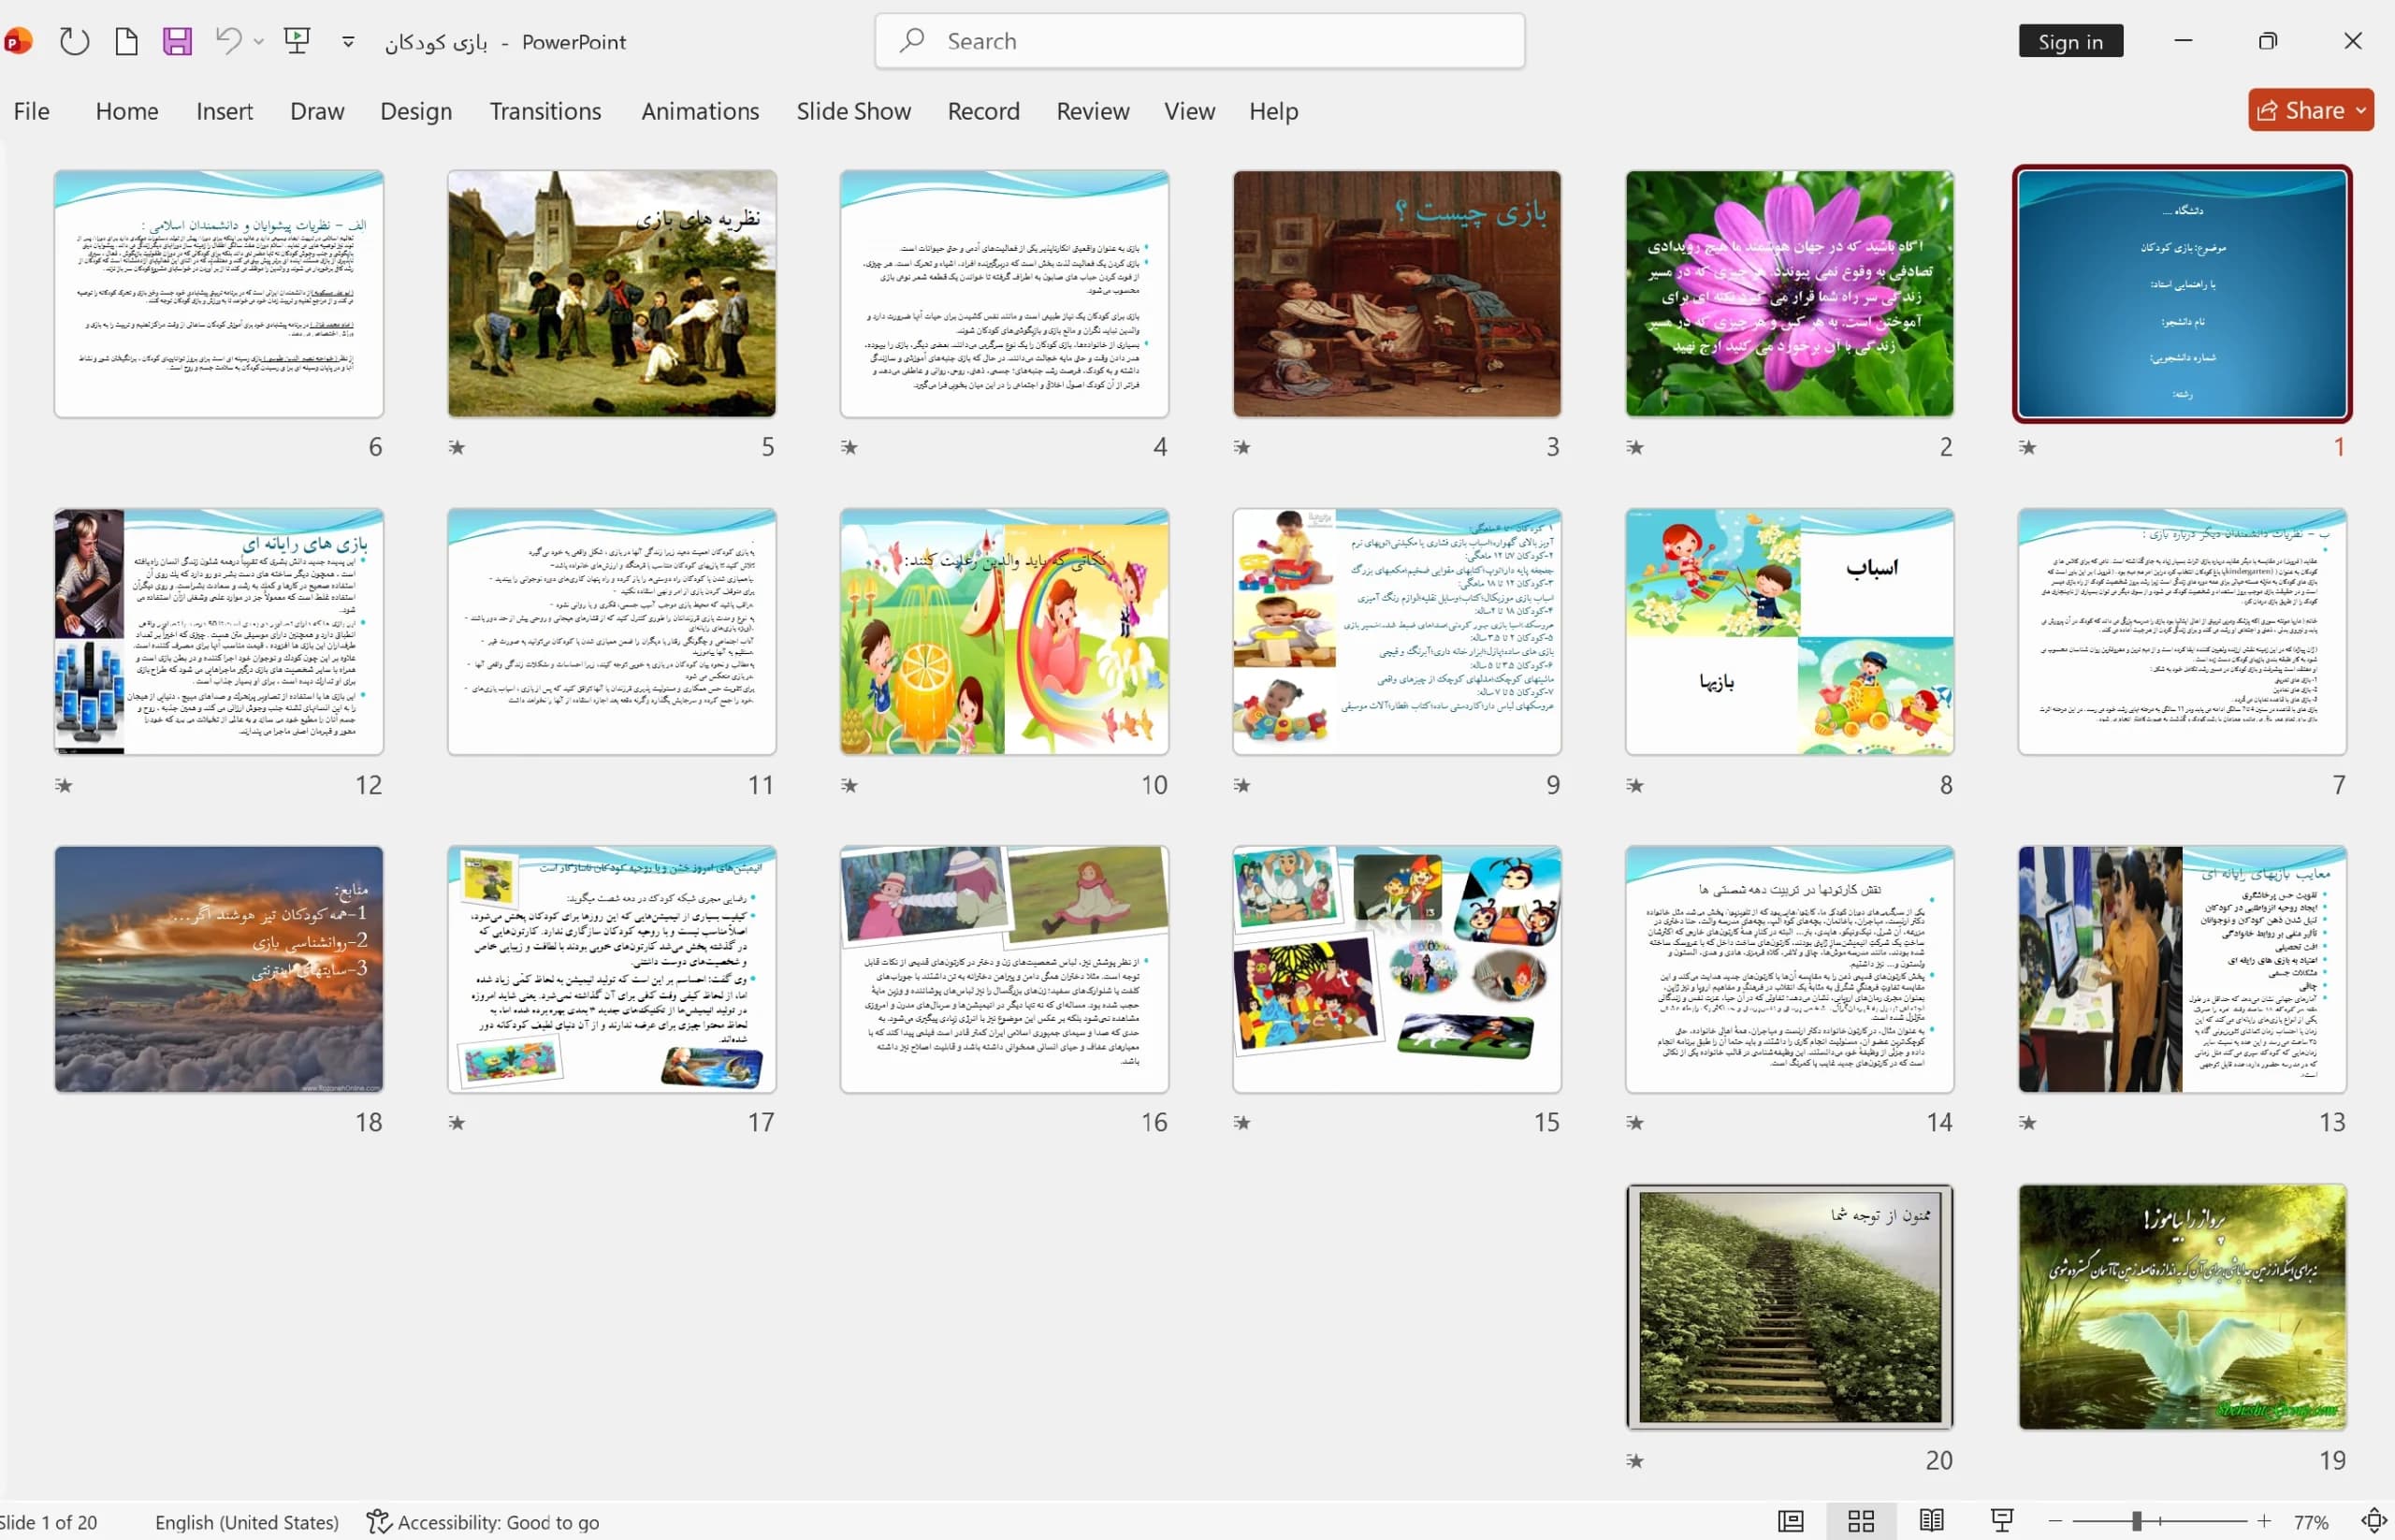2395x1540 pixels.
Task: Open the Animations ribbon tab
Action: (700, 111)
